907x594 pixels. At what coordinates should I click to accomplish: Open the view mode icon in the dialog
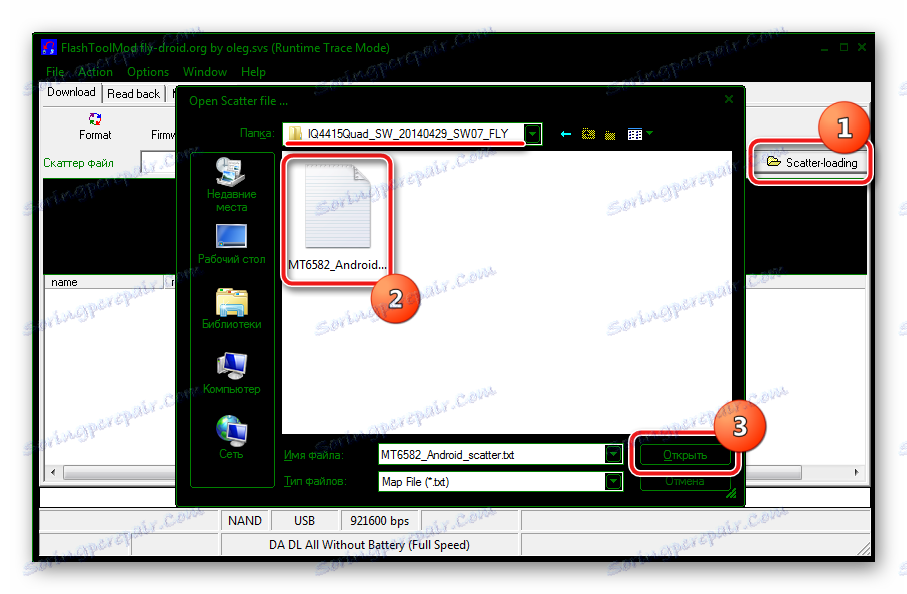tap(635, 132)
